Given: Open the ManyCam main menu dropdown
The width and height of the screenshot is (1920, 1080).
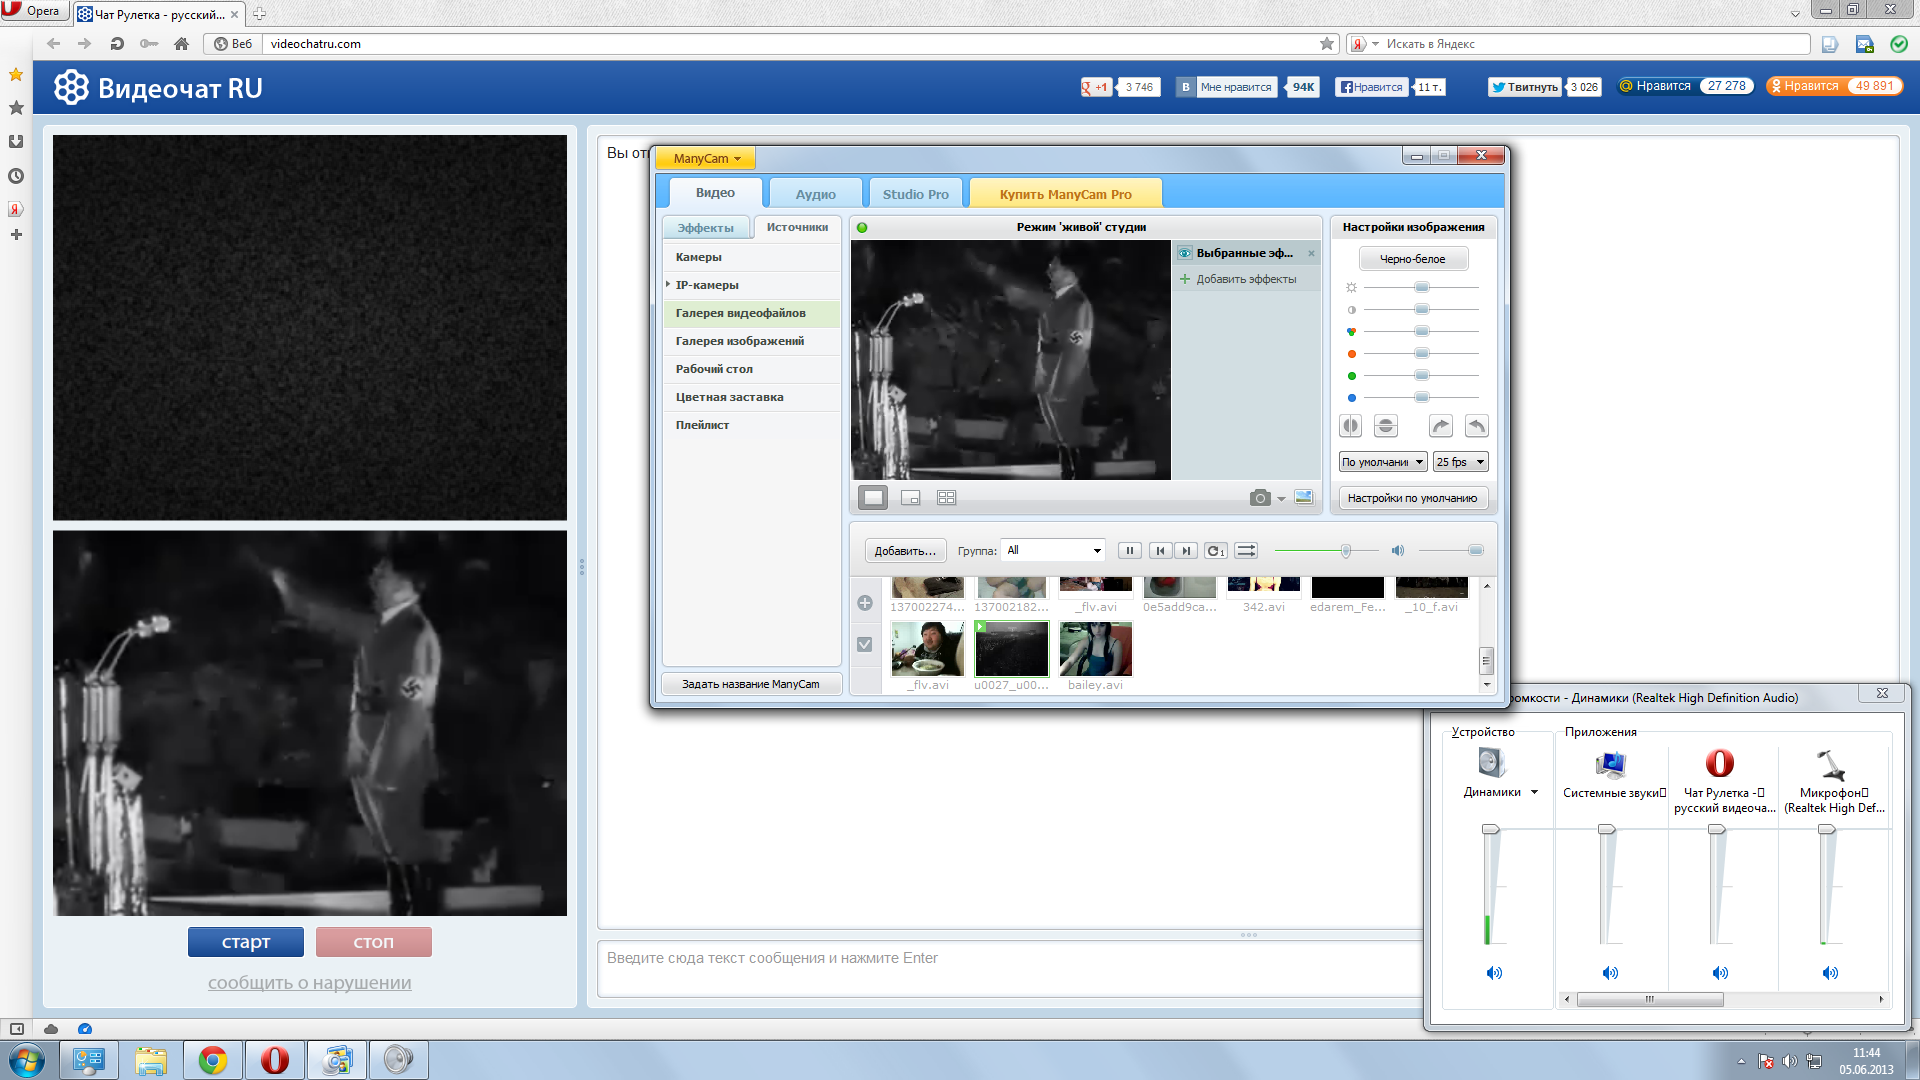Looking at the screenshot, I should 706,158.
